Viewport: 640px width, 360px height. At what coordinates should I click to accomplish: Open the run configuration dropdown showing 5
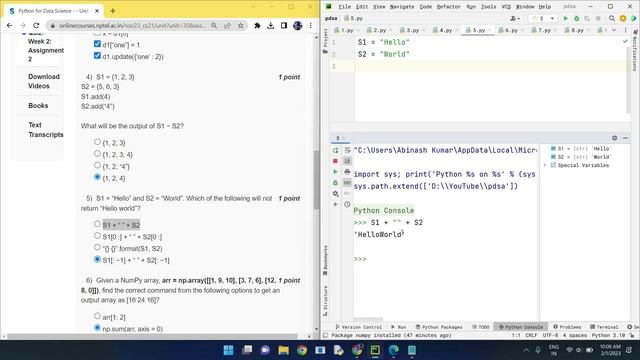[543, 18]
